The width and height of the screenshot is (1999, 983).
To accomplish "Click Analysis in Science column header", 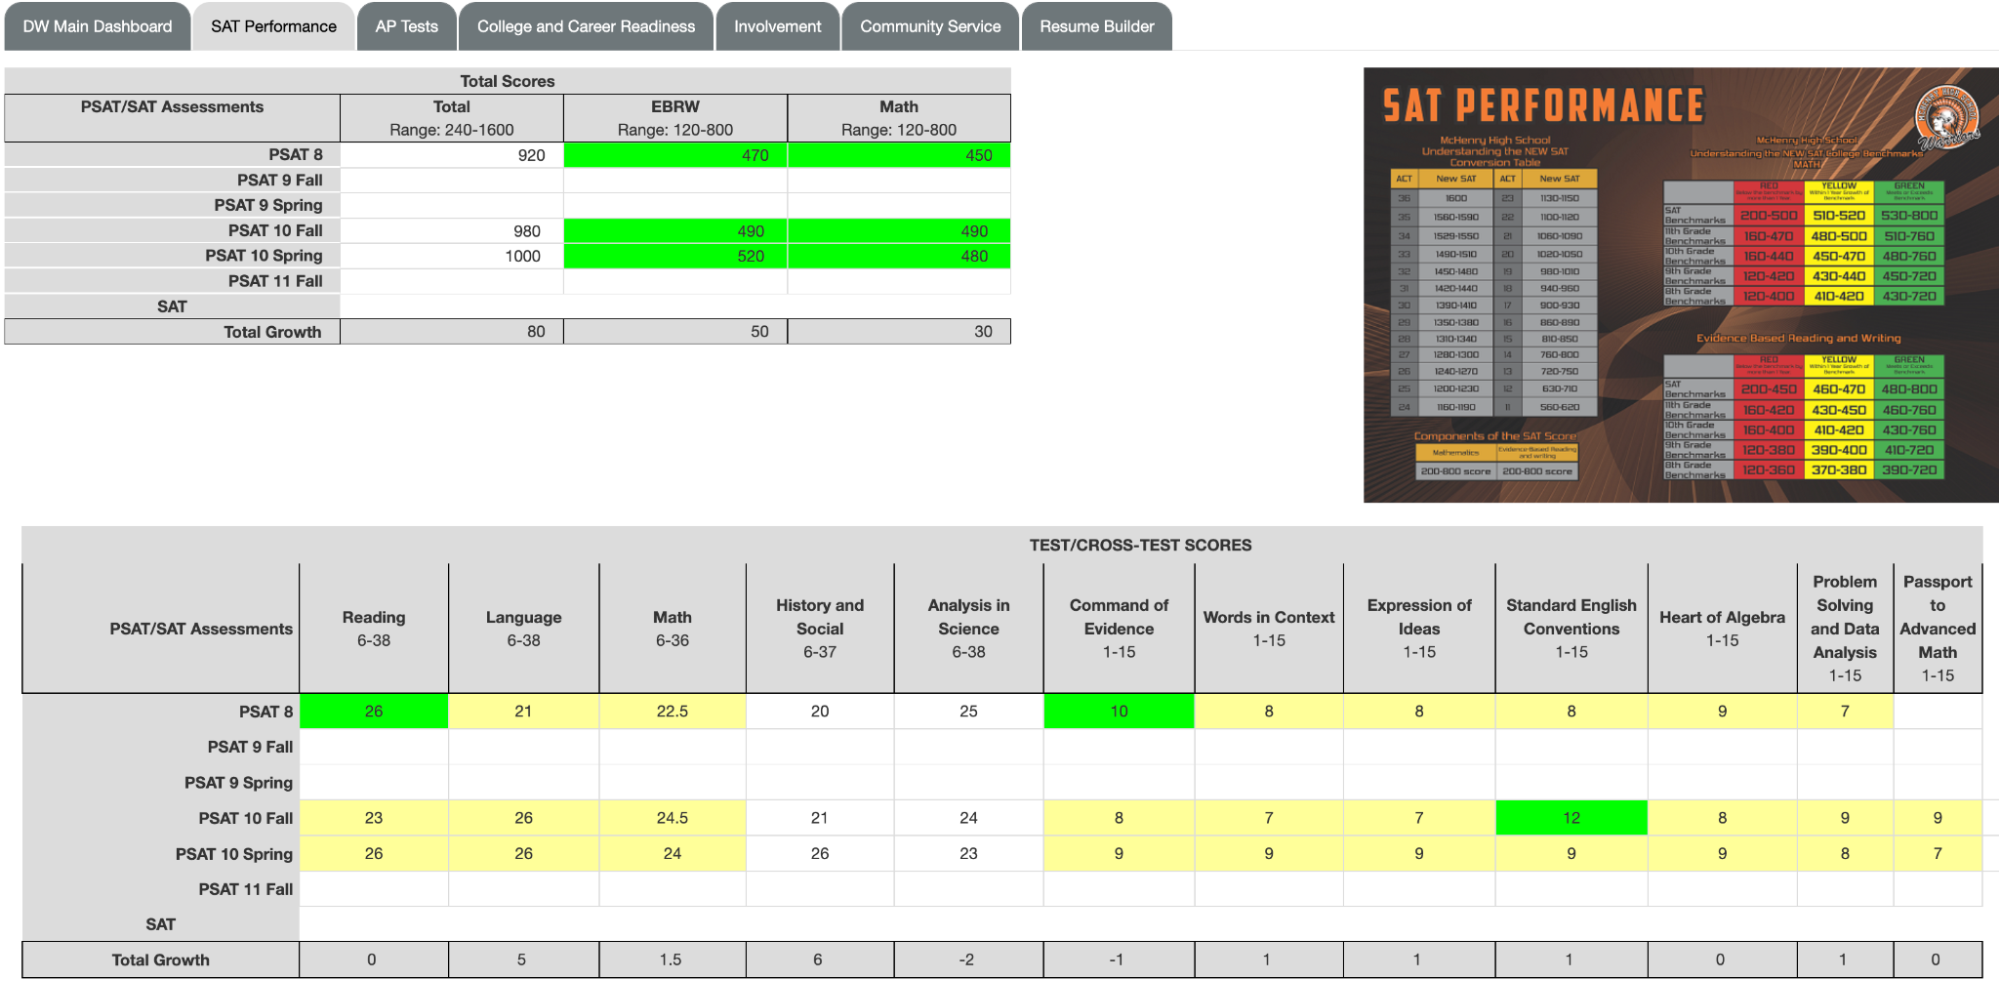I will (x=969, y=628).
